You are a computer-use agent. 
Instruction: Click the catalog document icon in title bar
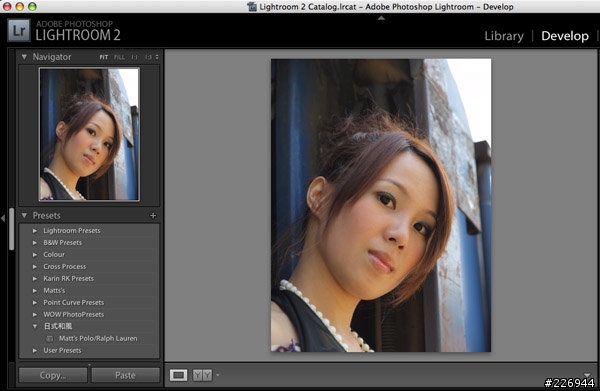click(x=252, y=7)
